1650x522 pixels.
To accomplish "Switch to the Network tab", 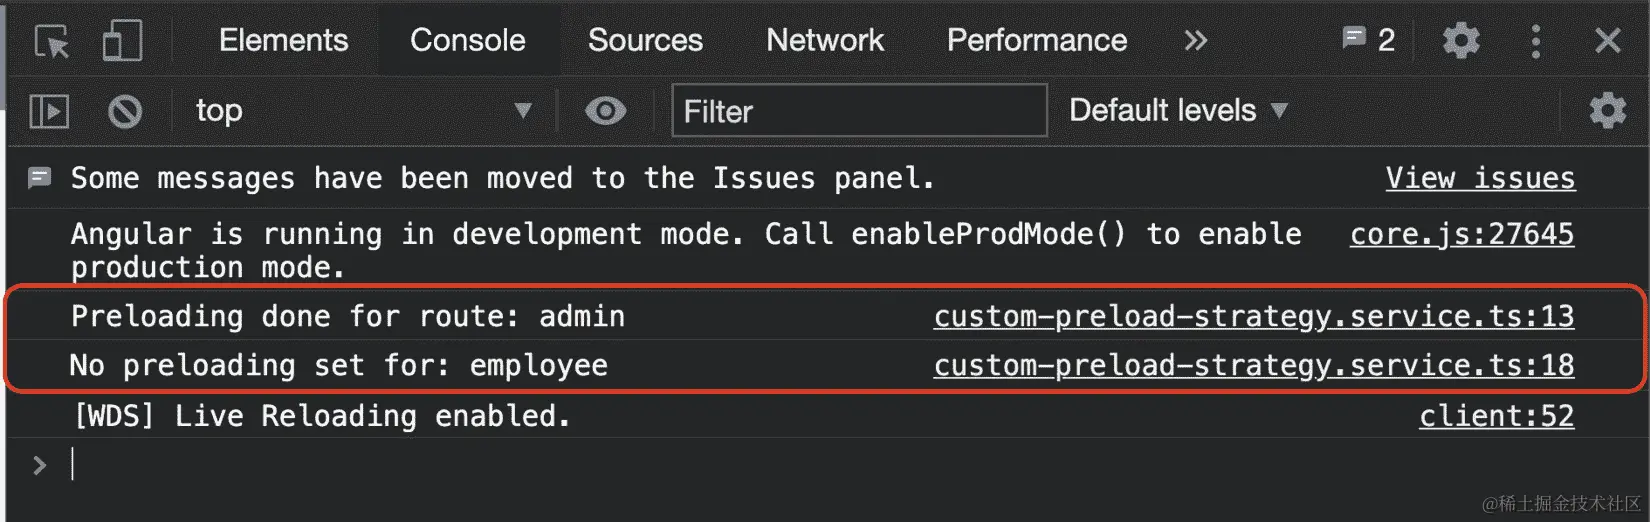I will 824,41.
